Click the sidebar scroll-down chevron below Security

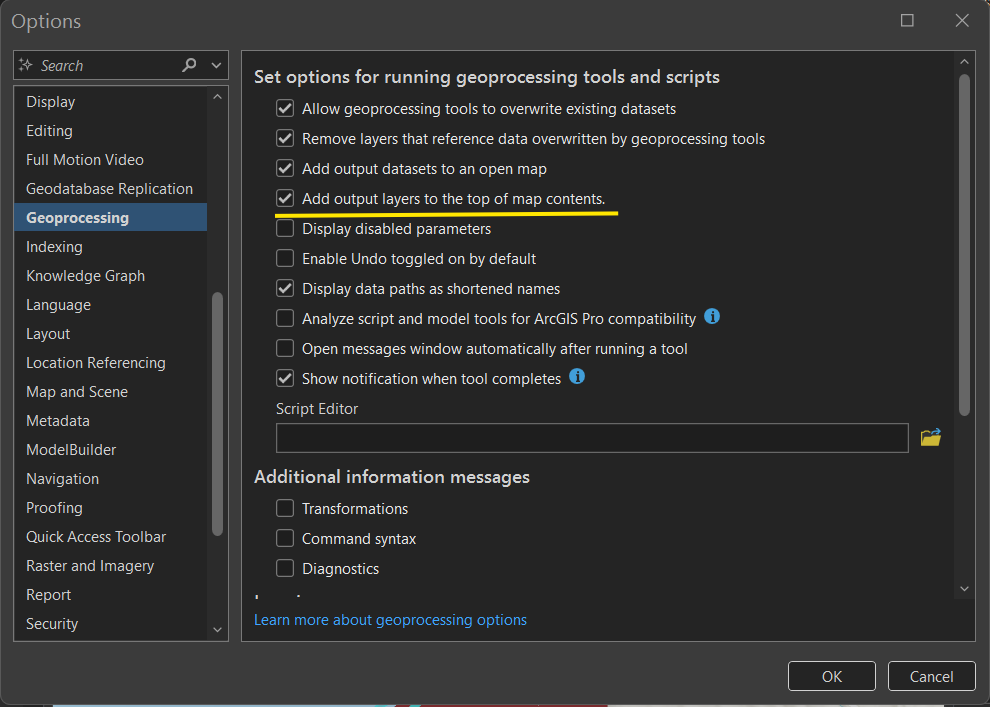pyautogui.click(x=217, y=629)
